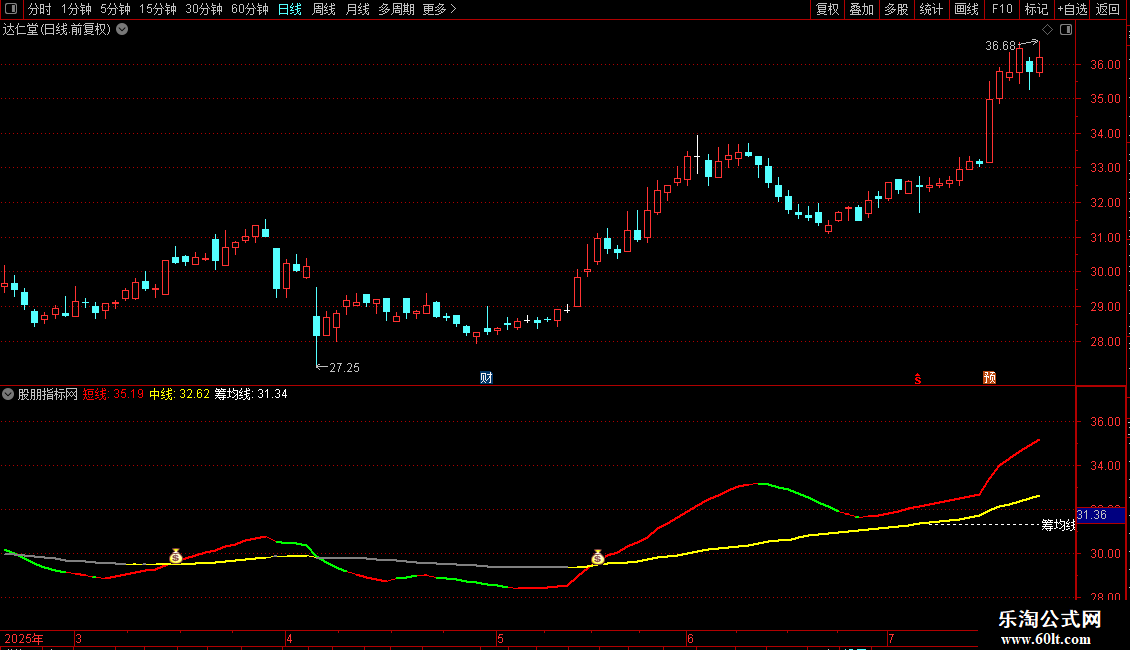Open the 画线 drawing tools

[x=966, y=9]
